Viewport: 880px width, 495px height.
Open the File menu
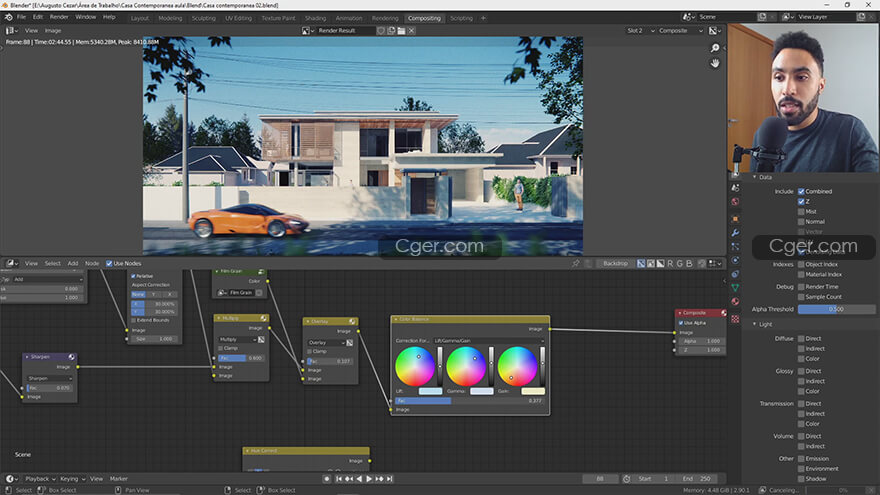point(21,17)
